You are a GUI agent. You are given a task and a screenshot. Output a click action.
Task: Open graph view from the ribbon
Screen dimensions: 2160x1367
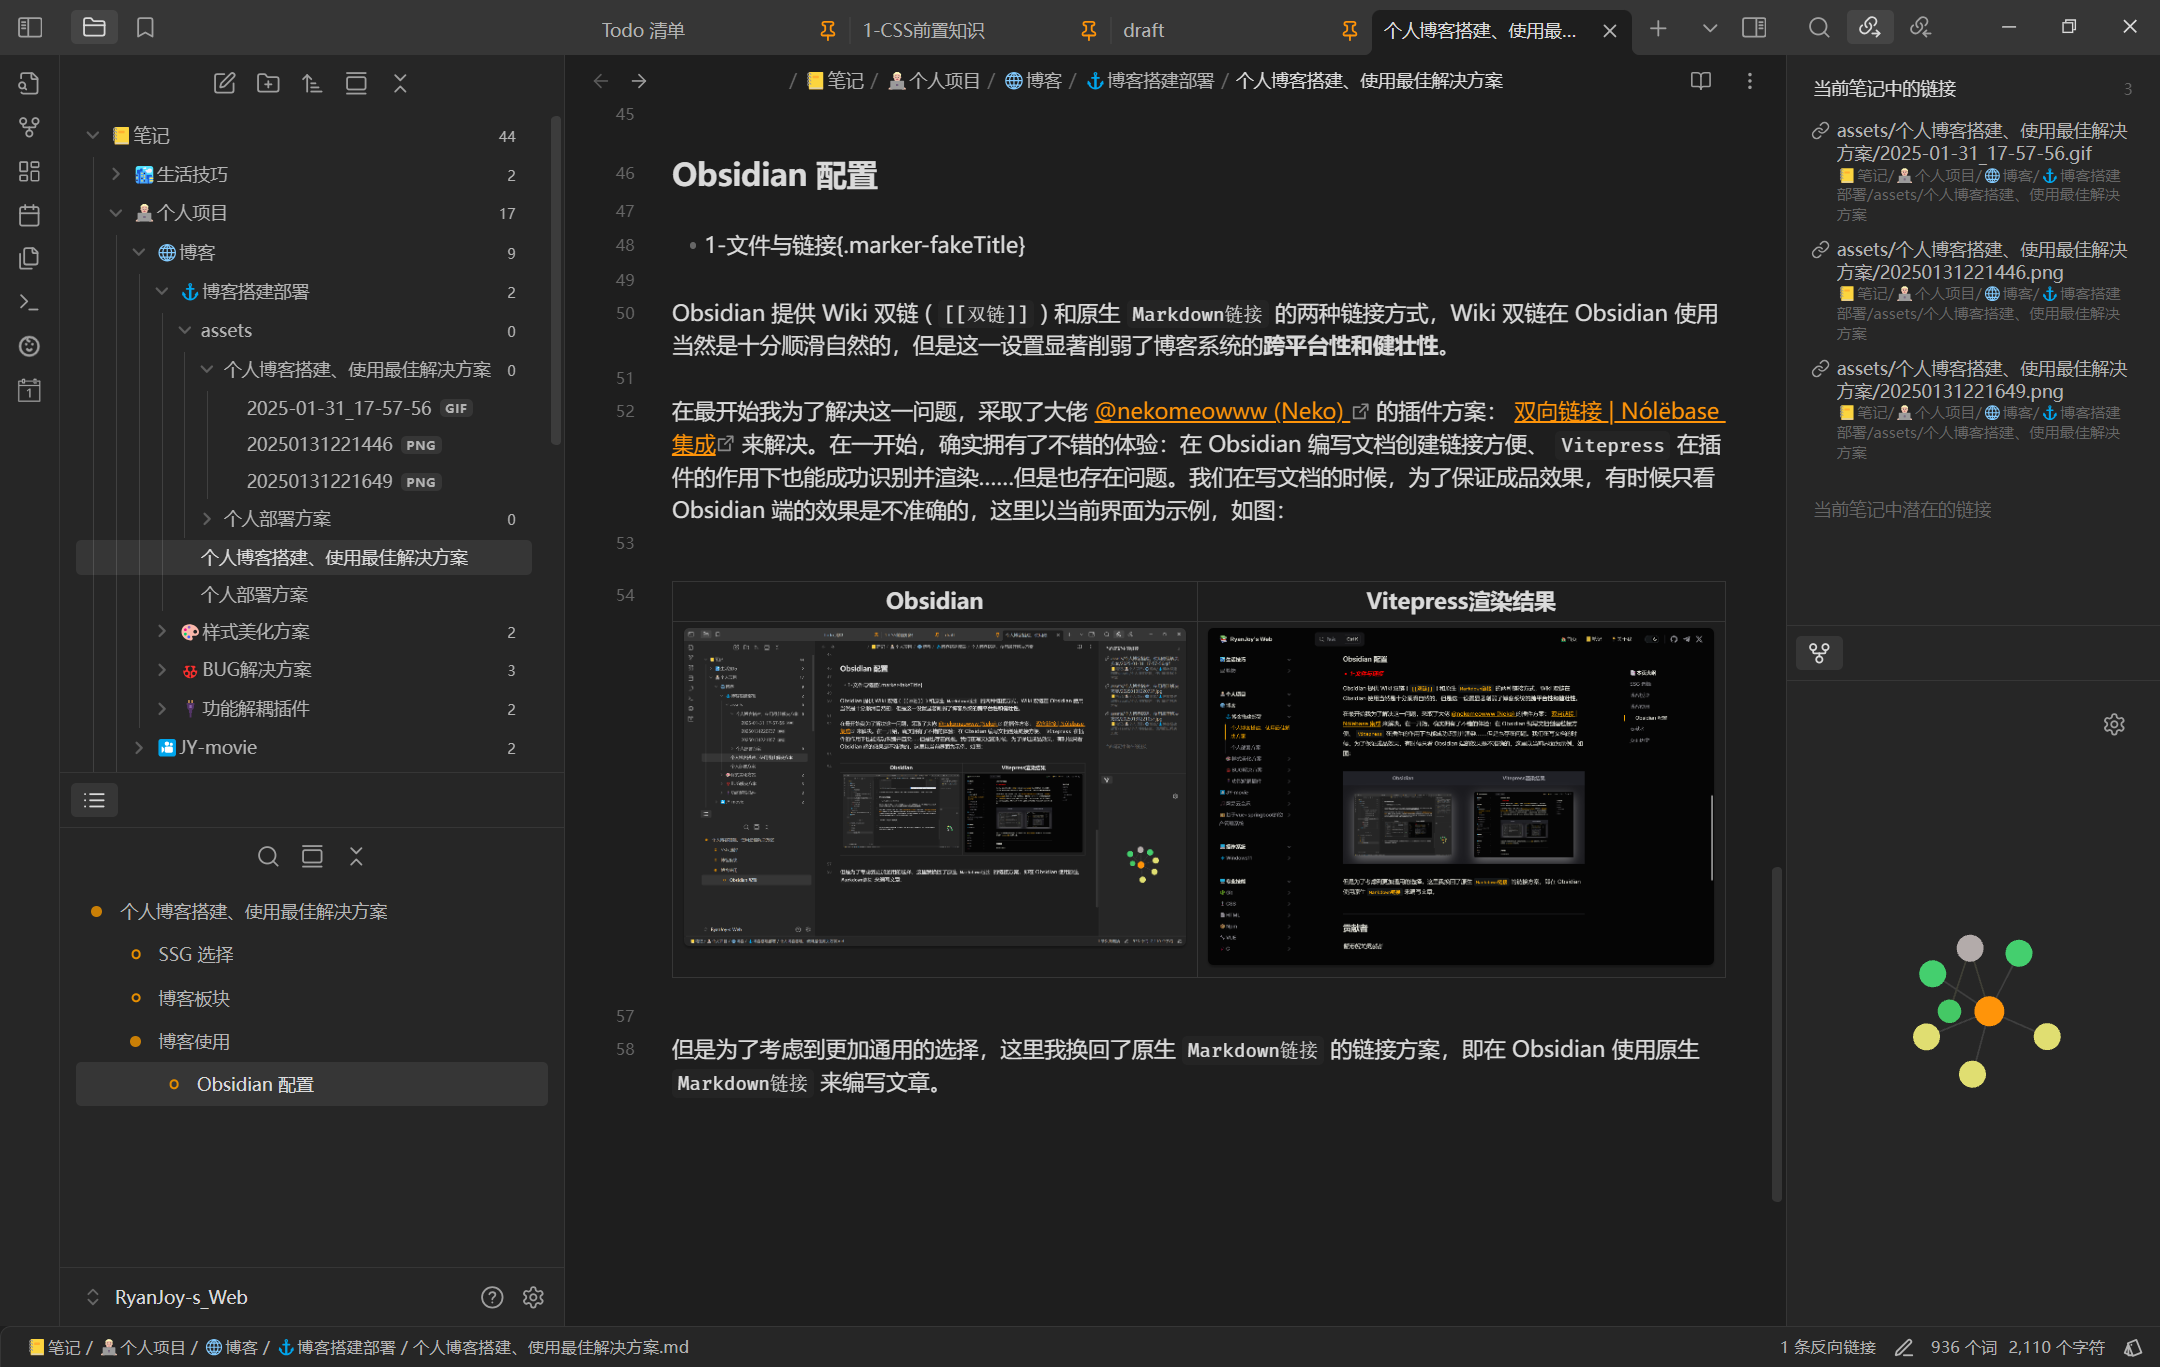(x=29, y=127)
